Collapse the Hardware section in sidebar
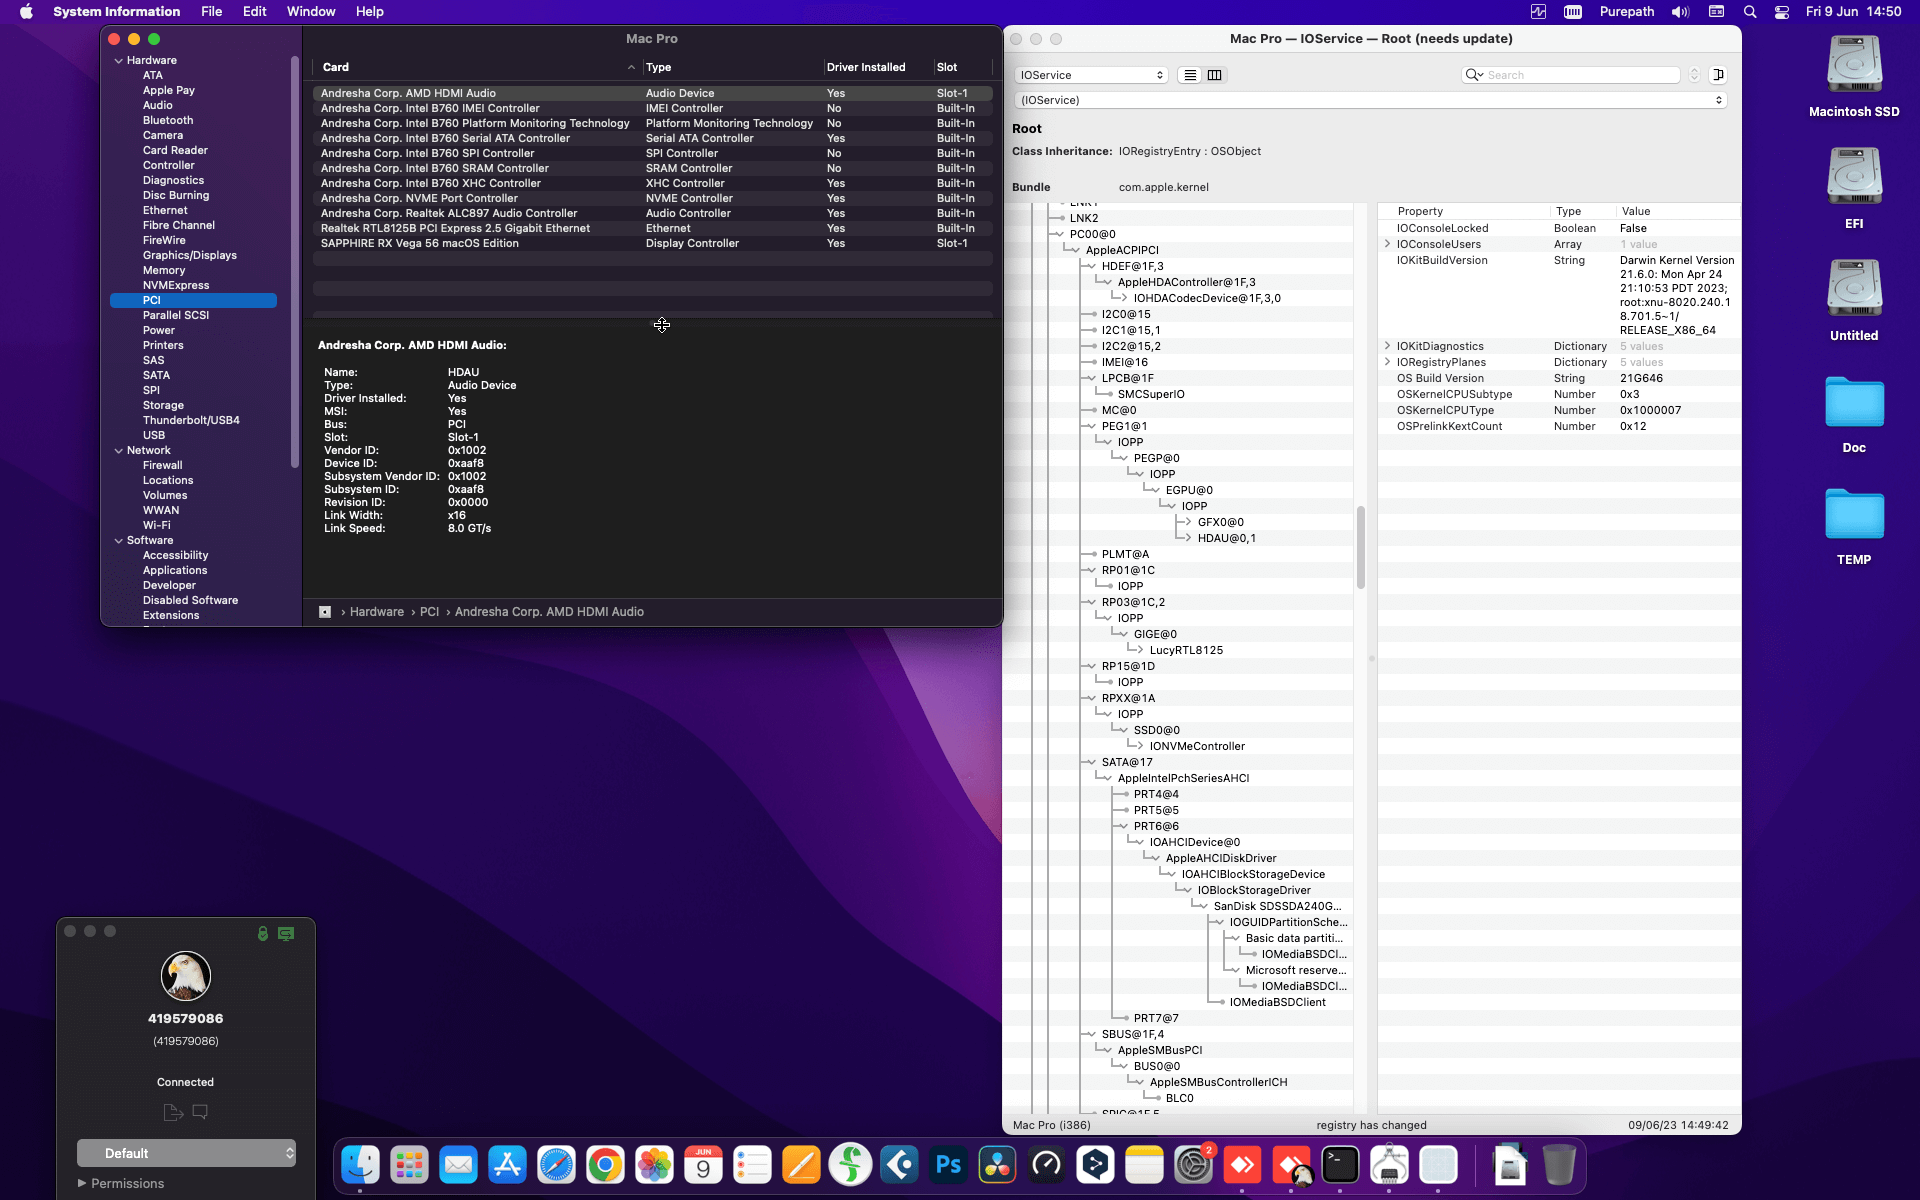 (119, 60)
